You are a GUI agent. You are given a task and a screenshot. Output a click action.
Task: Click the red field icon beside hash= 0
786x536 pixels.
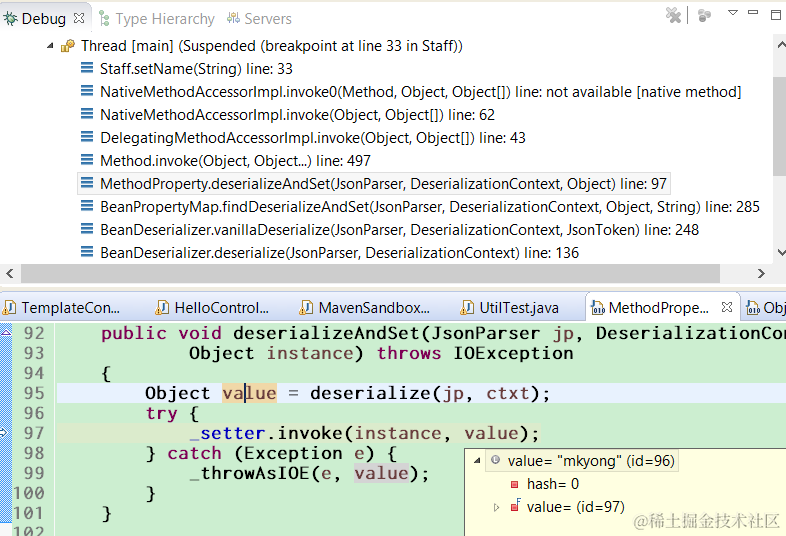point(514,484)
